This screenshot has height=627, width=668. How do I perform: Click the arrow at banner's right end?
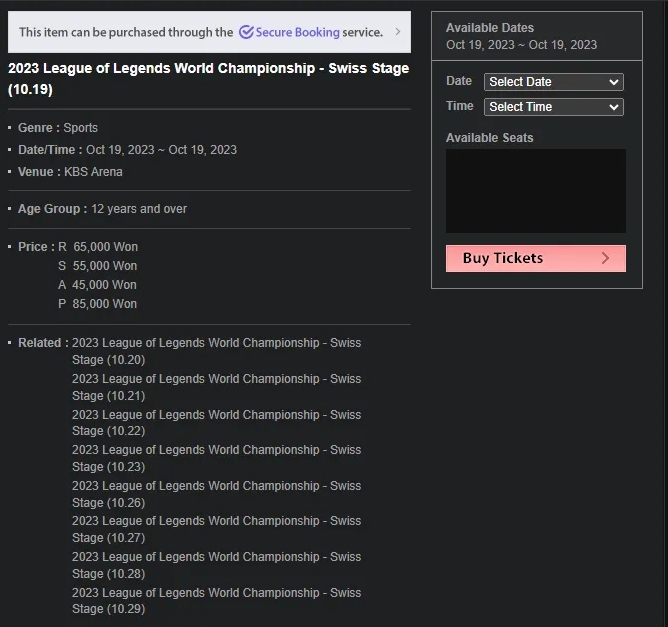pyautogui.click(x=397, y=32)
